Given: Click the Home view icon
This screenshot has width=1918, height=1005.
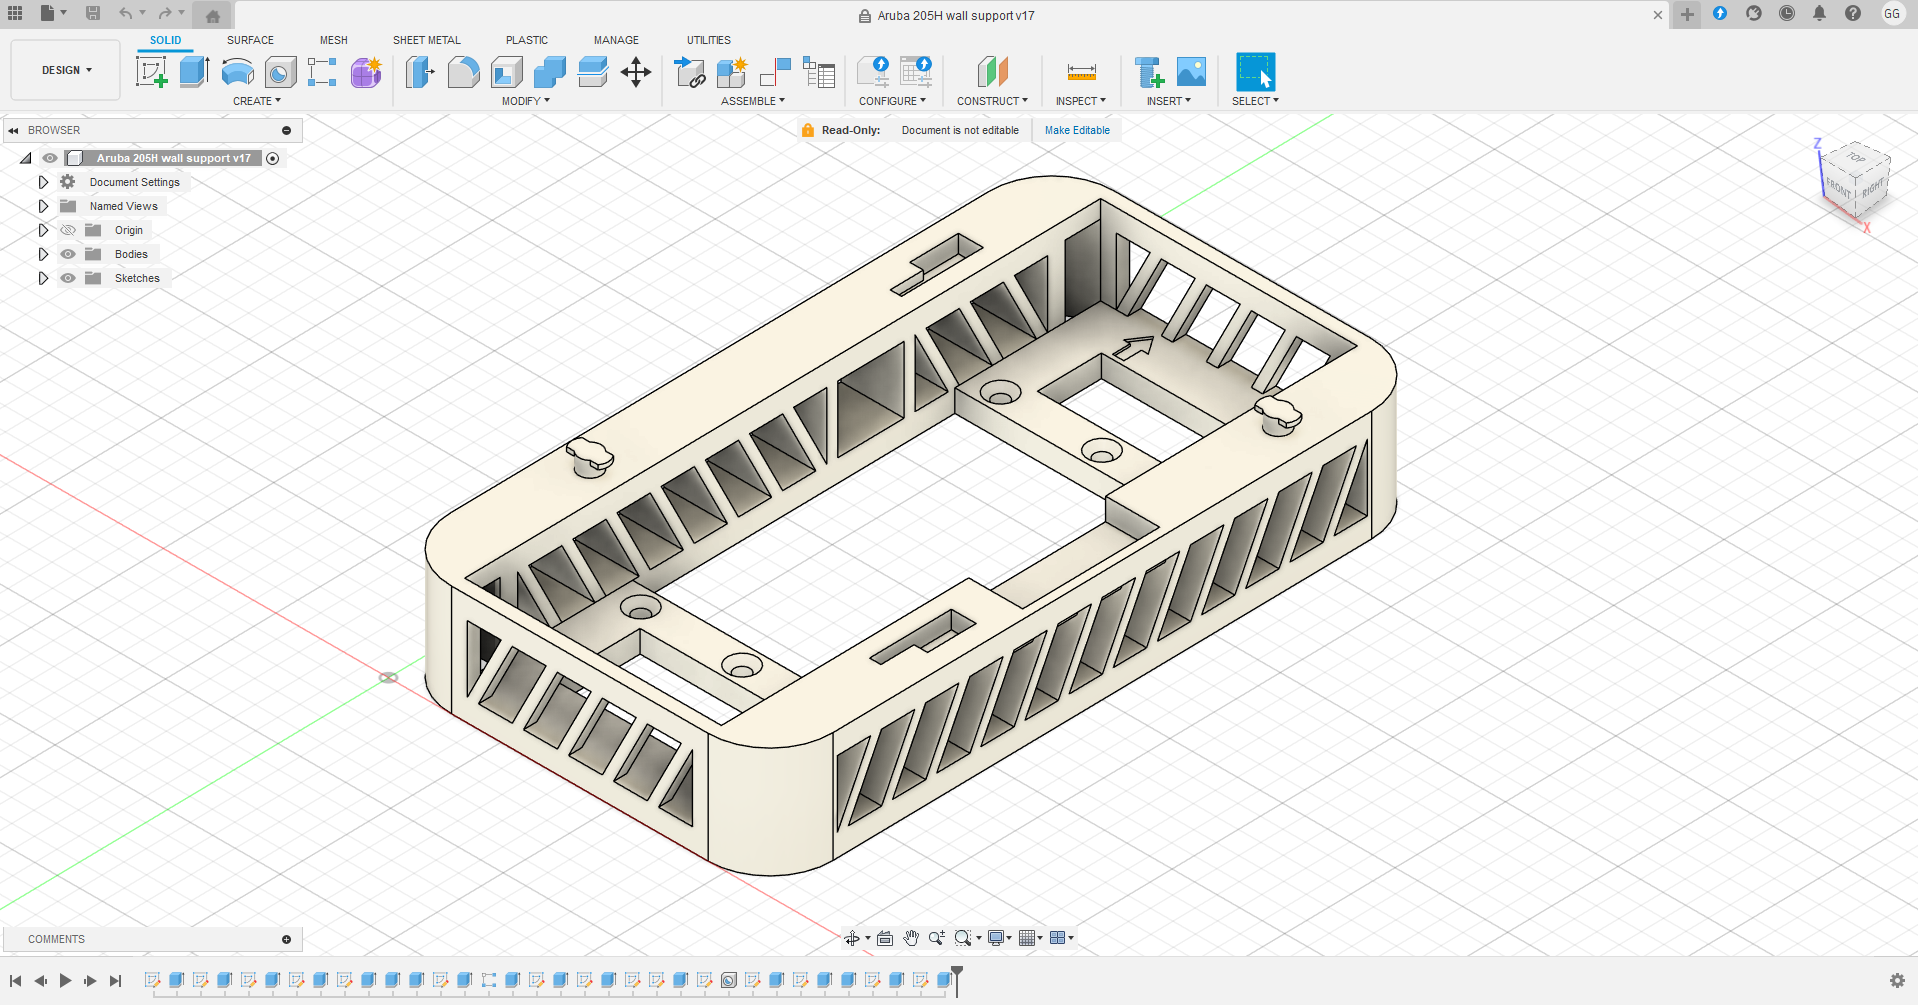Looking at the screenshot, I should [212, 15].
